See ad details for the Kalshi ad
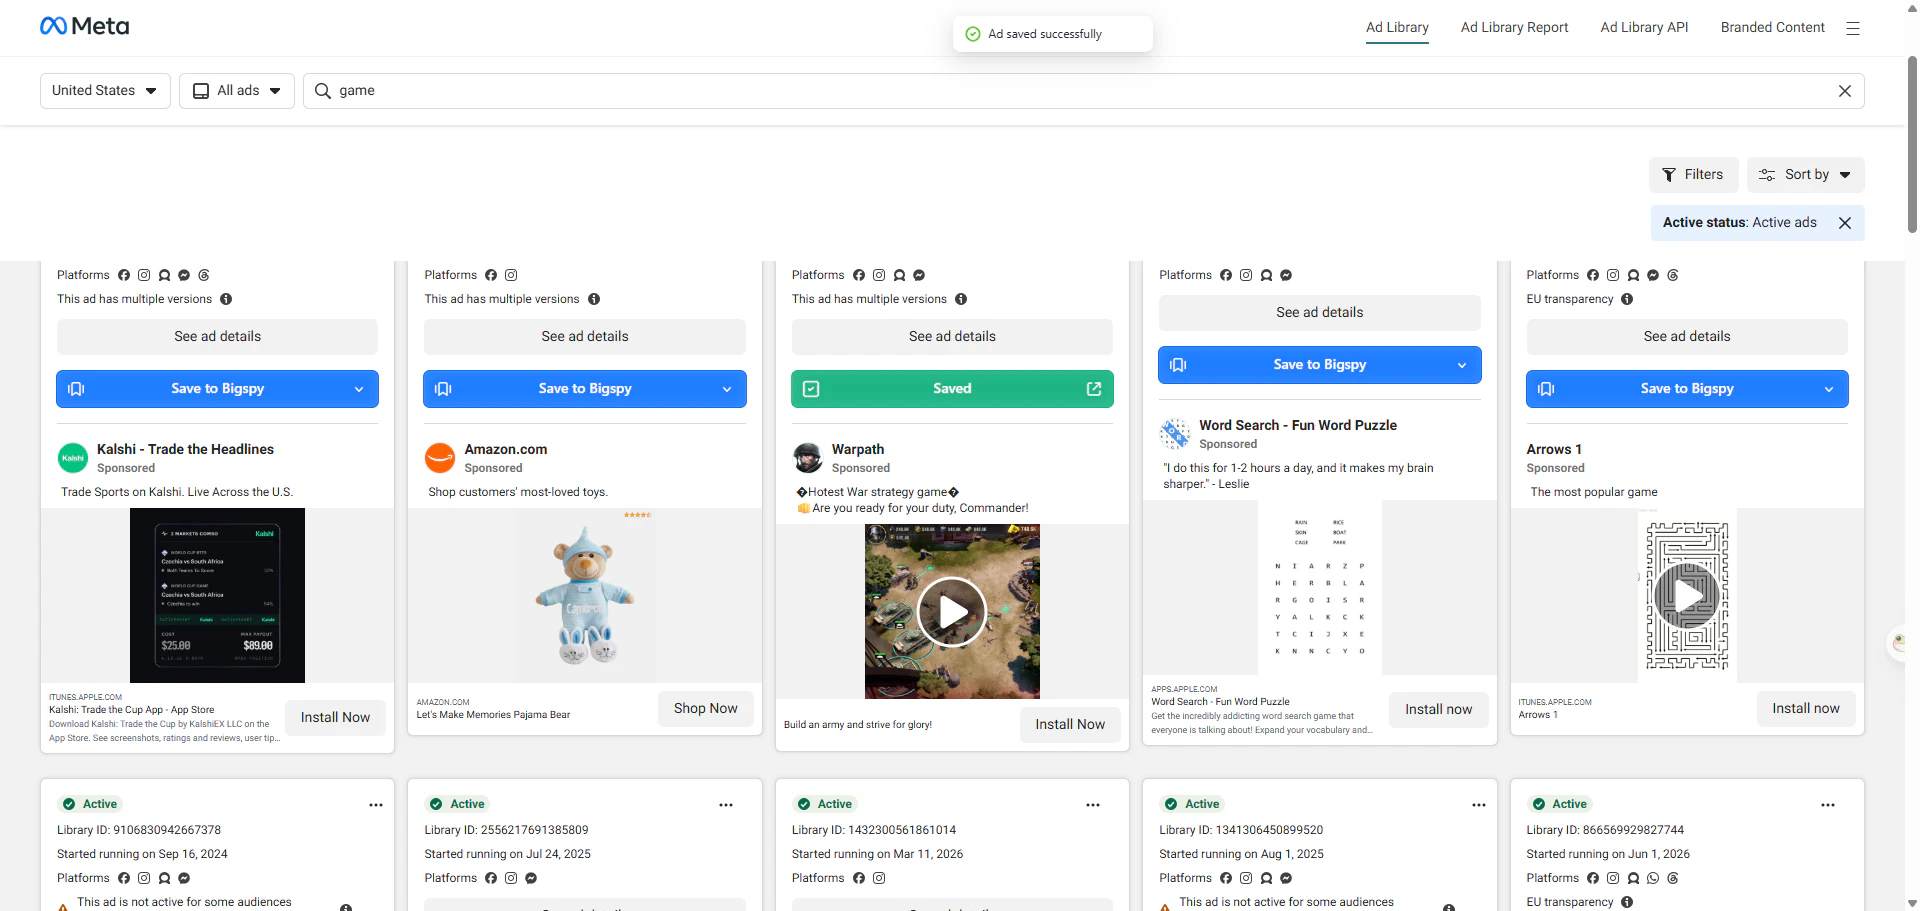This screenshot has height=911, width=1920. pyautogui.click(x=217, y=337)
